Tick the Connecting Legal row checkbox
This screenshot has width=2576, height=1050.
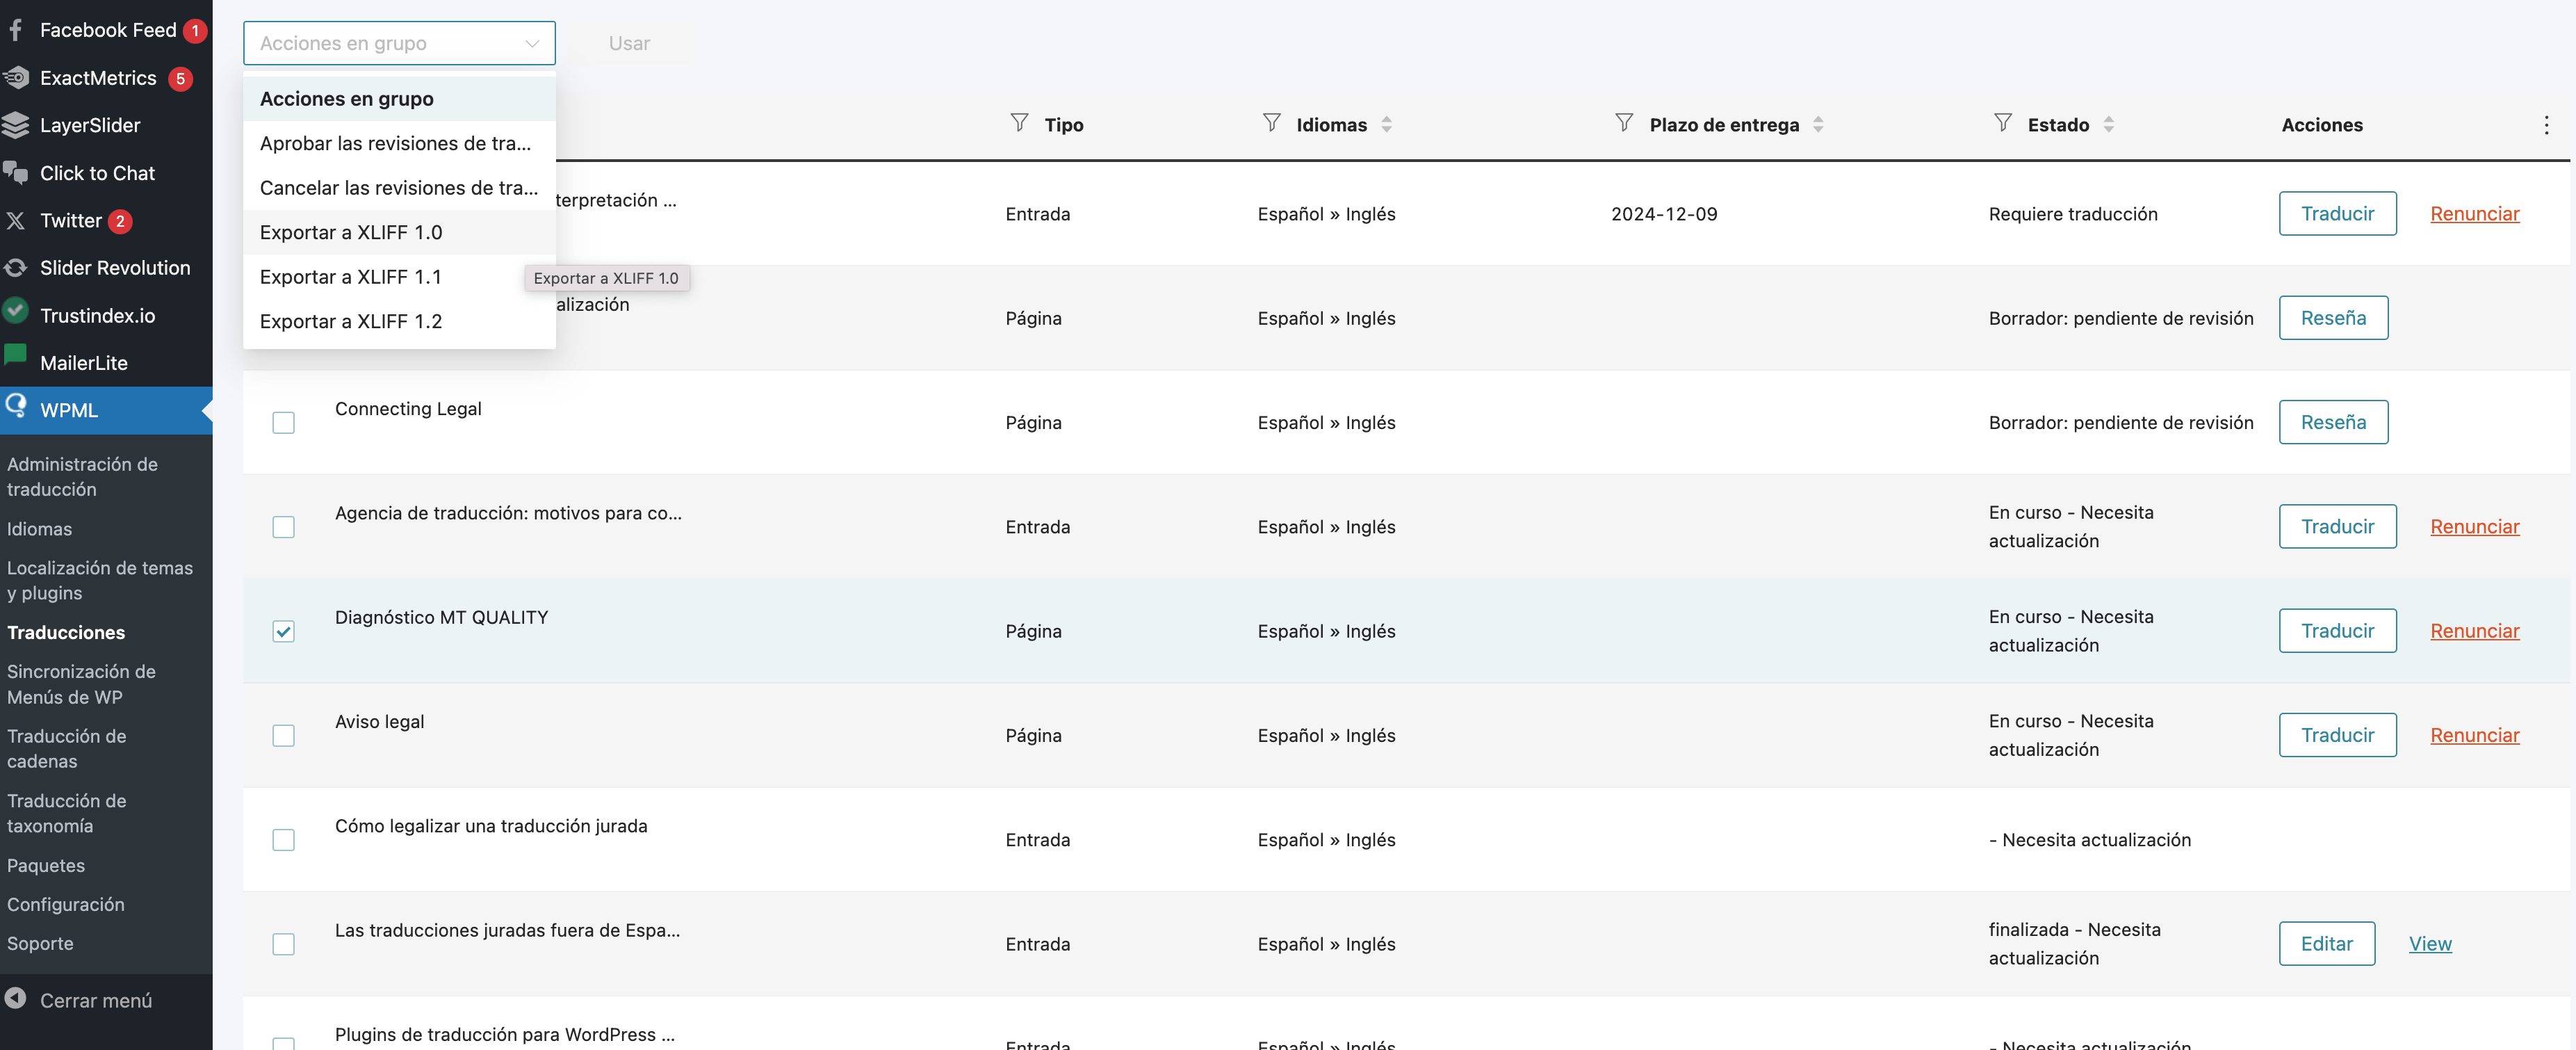pos(283,423)
